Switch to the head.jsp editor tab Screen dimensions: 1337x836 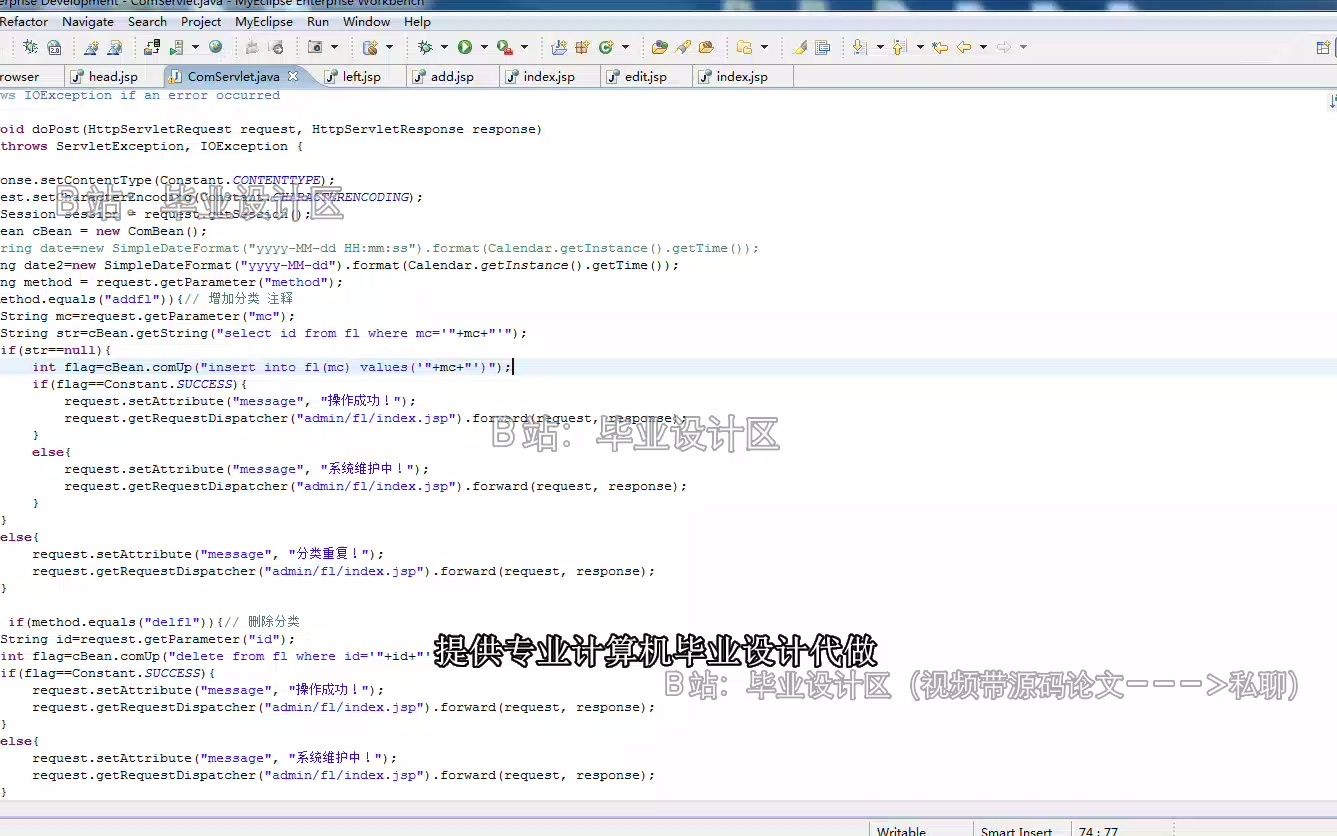(113, 76)
